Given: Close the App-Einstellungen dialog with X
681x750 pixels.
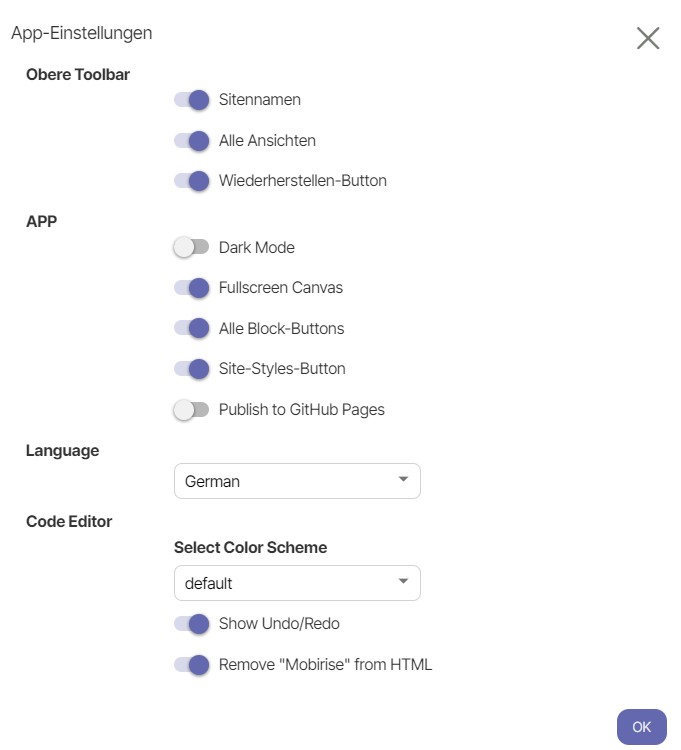Looking at the screenshot, I should (x=648, y=38).
